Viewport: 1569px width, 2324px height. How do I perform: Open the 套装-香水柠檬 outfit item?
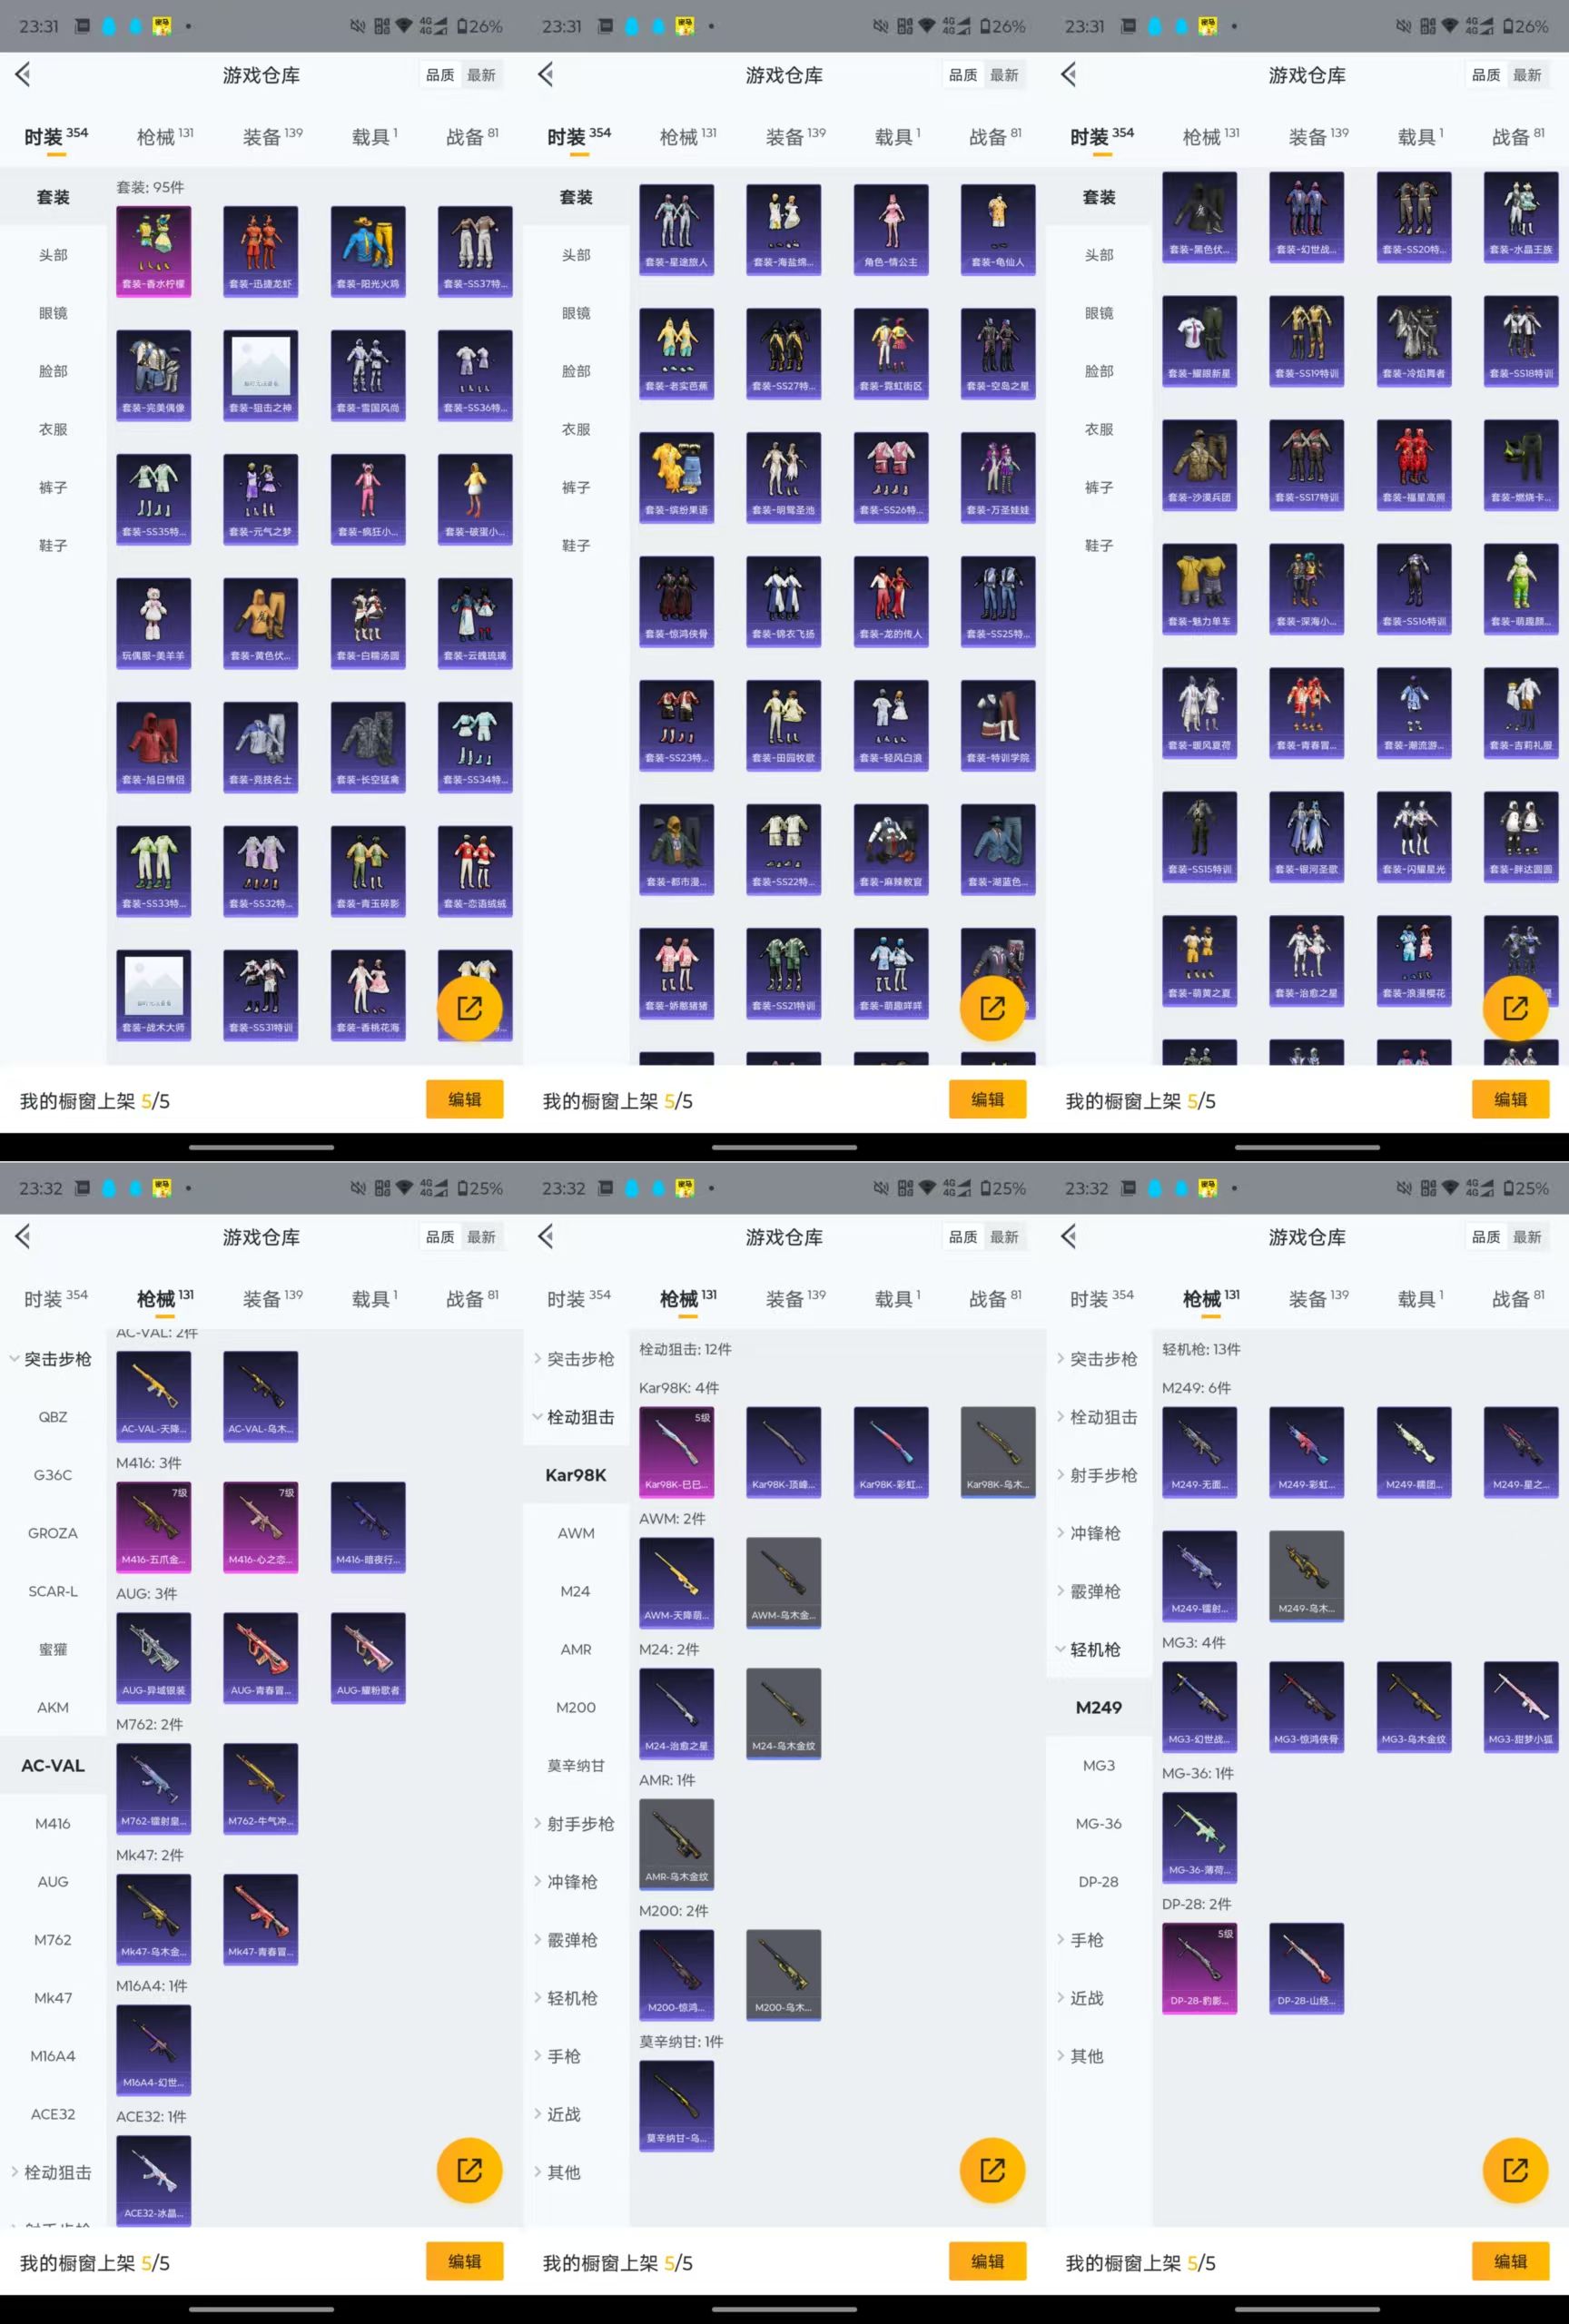(153, 251)
